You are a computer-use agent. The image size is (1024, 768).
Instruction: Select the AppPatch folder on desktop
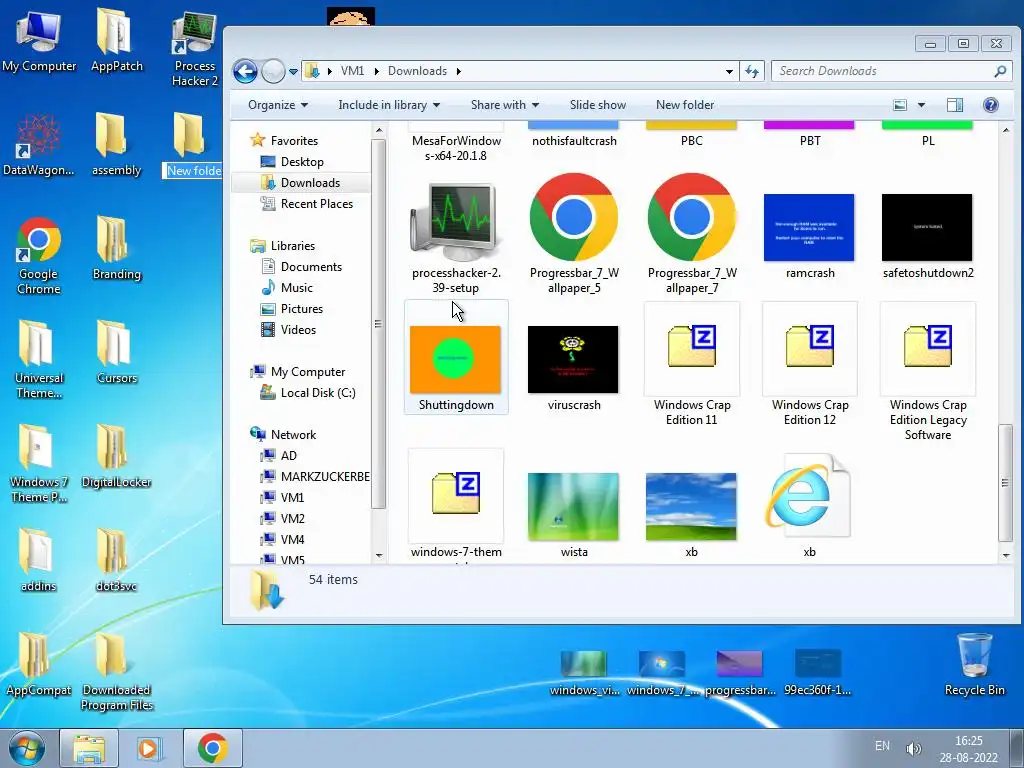tap(116, 40)
